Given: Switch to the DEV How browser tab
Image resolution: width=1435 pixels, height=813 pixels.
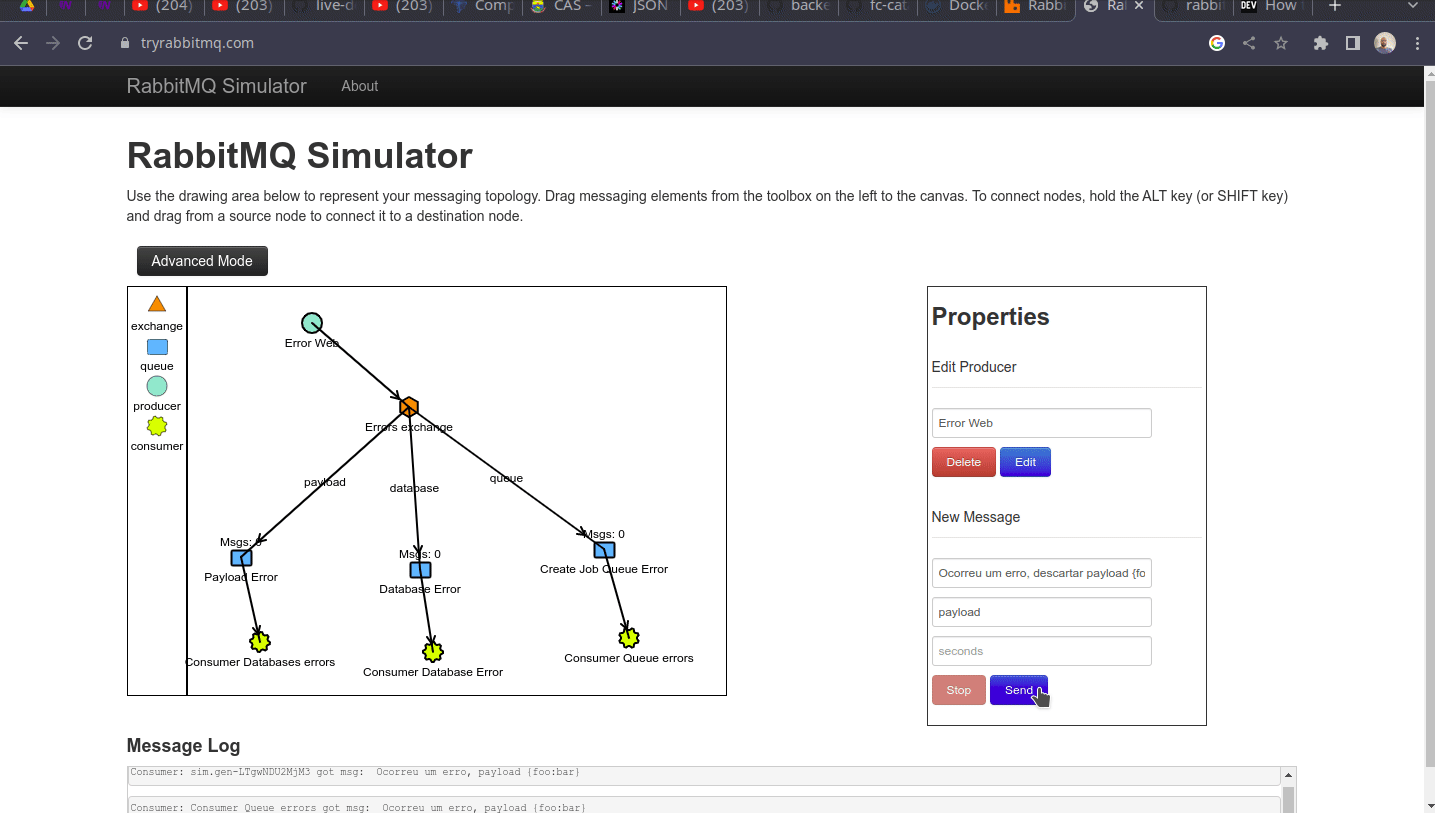Looking at the screenshot, I should (1271, 7).
